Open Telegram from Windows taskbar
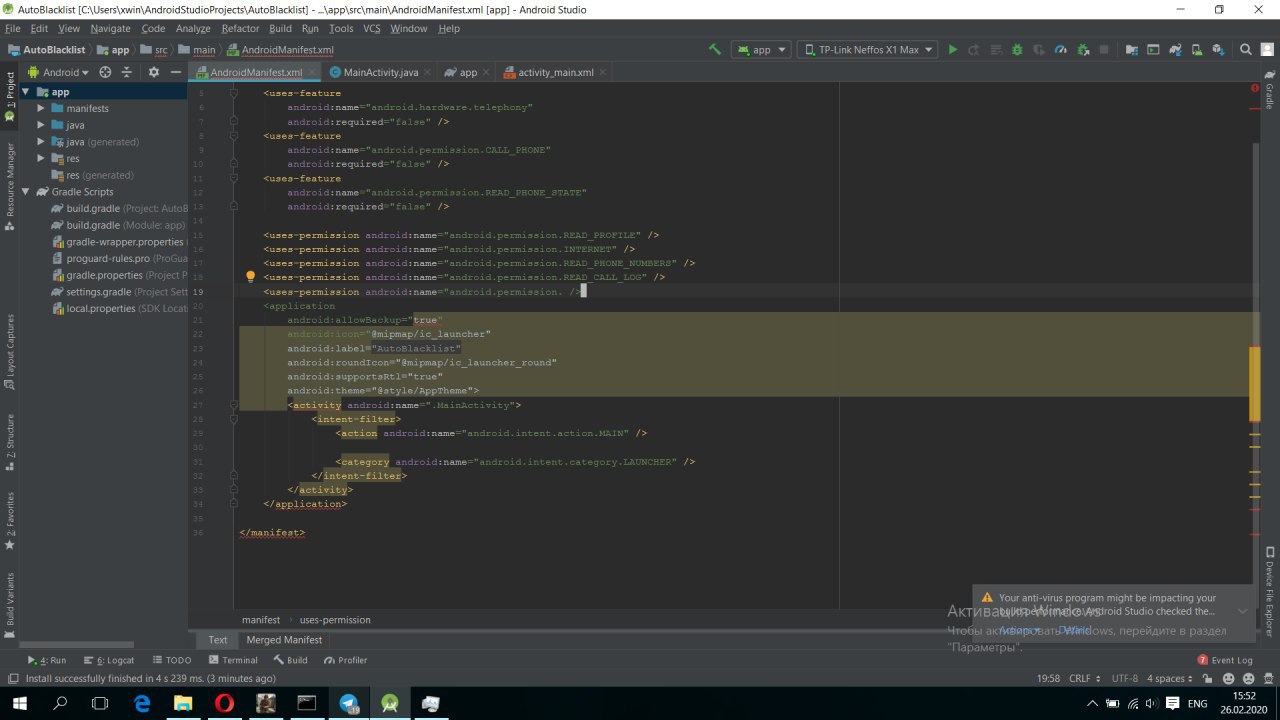Viewport: 1280px width, 720px height. (x=349, y=703)
